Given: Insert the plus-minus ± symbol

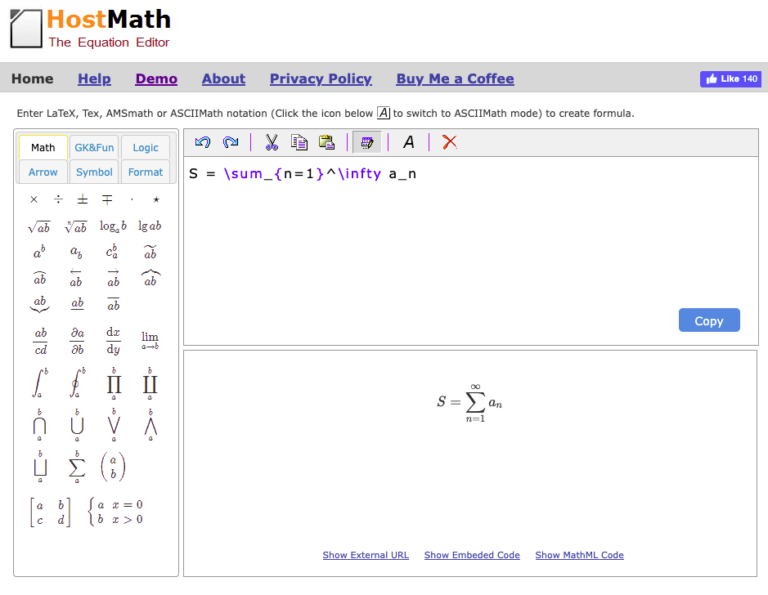Looking at the screenshot, I should click(x=82, y=199).
